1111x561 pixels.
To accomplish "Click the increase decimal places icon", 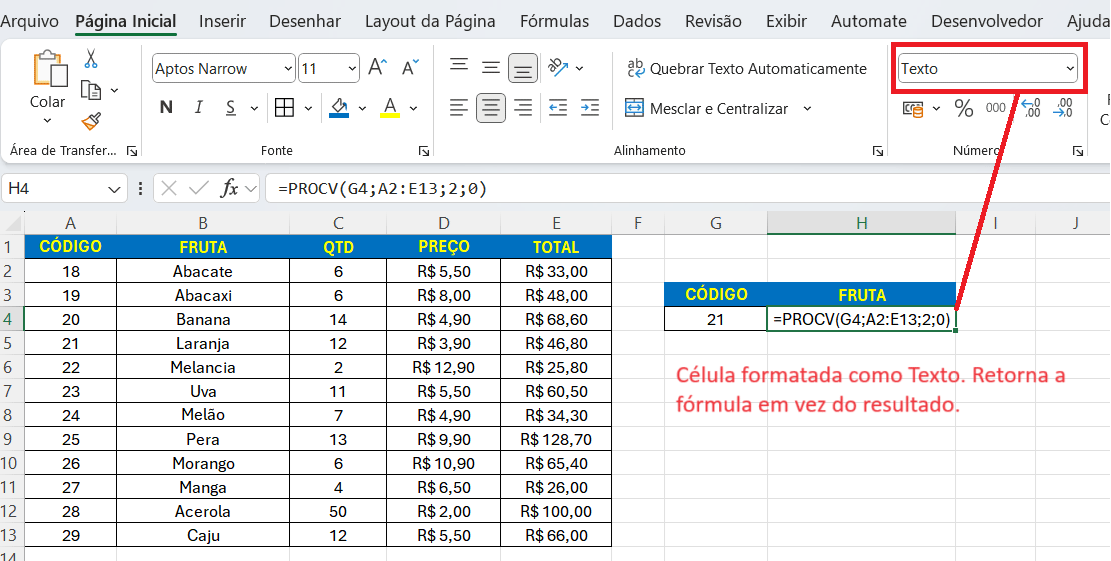I will pyautogui.click(x=1030, y=108).
